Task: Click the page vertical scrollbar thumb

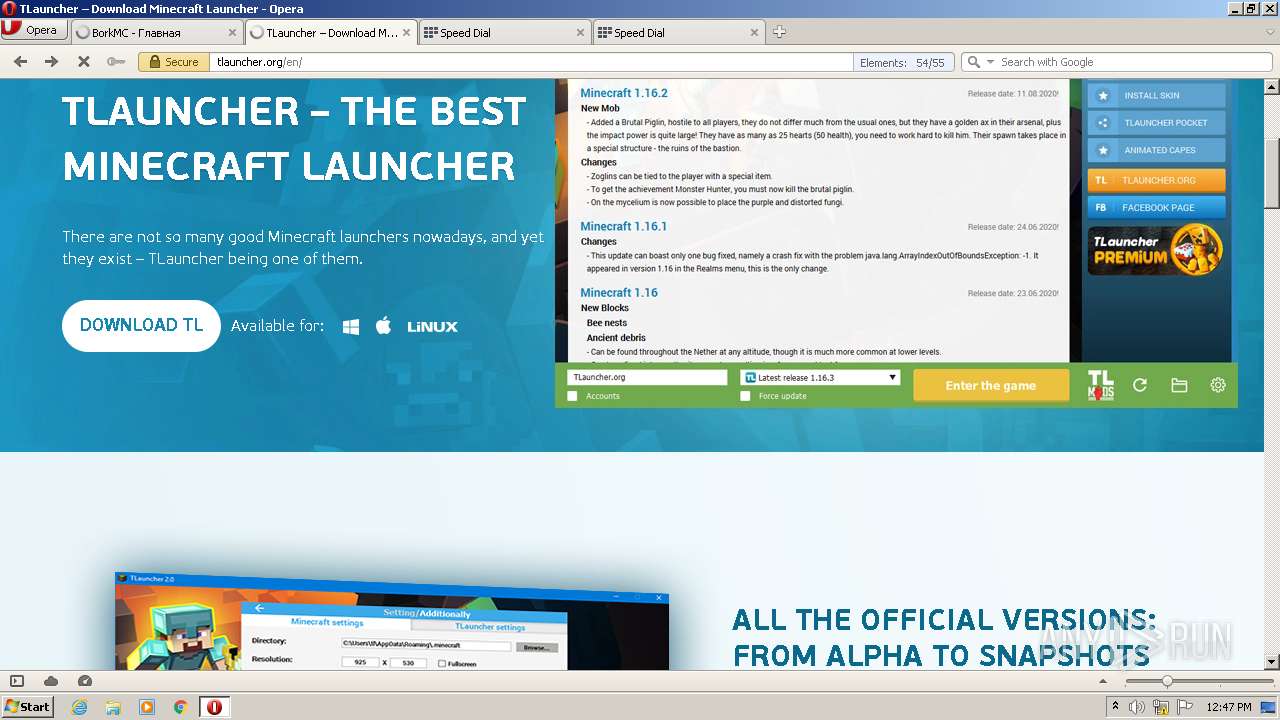Action: (x=1271, y=173)
